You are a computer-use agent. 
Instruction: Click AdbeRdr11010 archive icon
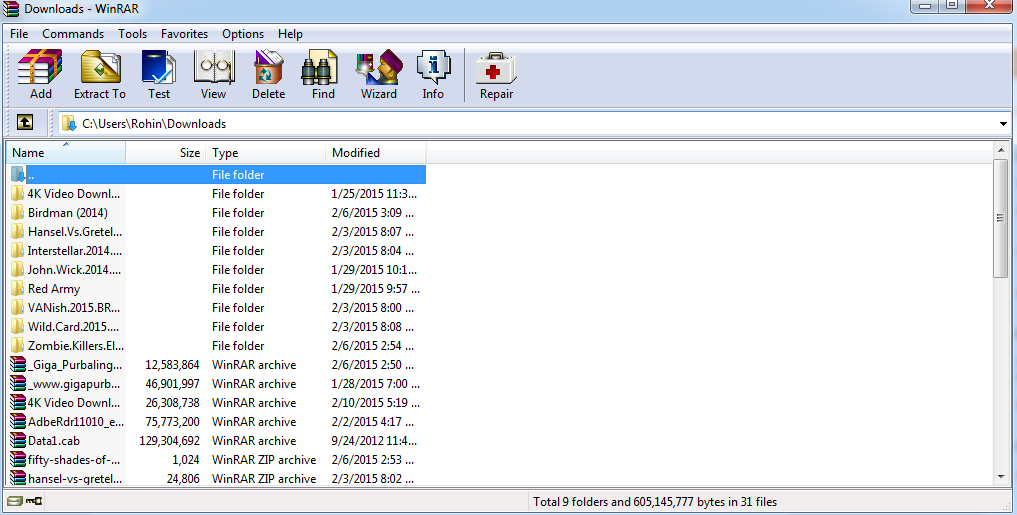coord(18,422)
